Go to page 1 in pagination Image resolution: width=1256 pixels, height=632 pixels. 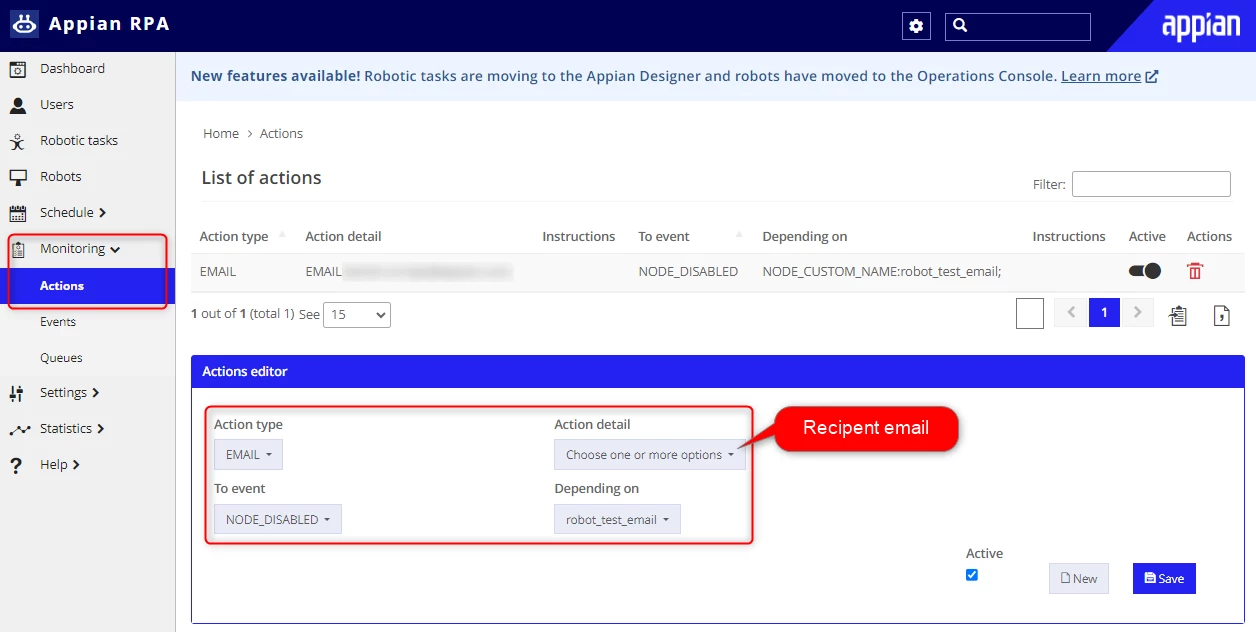pos(1104,313)
